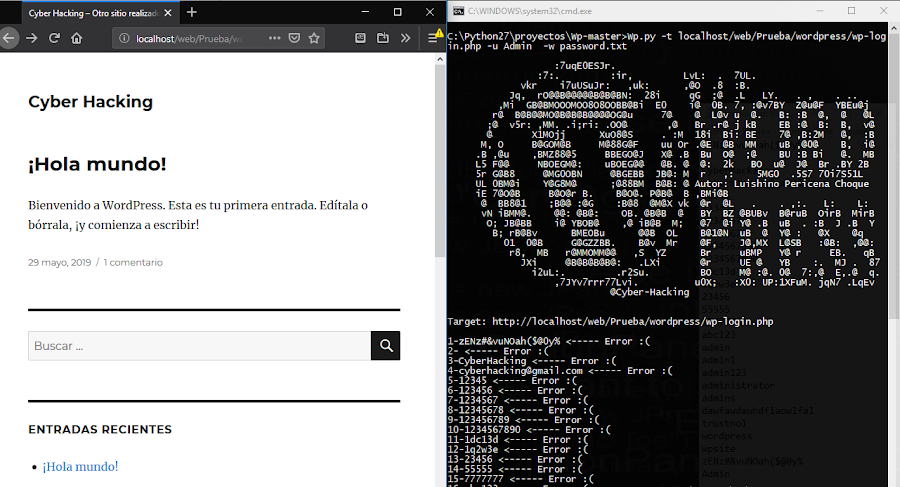The width and height of the screenshot is (900, 487).
Task: Click the 4-cyberhacking@gmail.com error line
Action: [x=560, y=371]
